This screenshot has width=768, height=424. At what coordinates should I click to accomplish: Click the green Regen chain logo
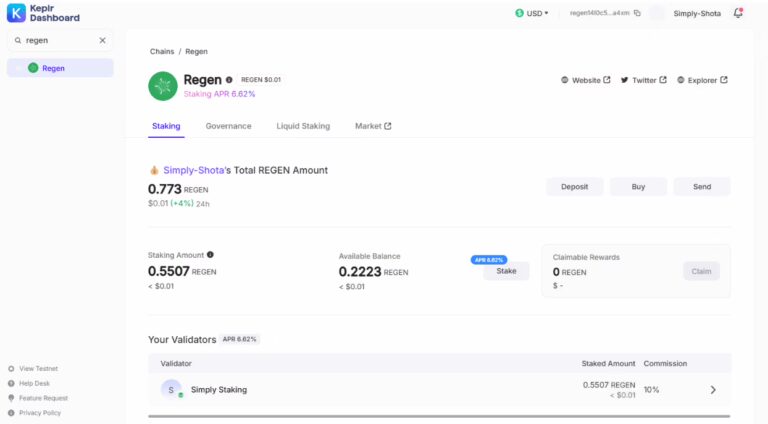(163, 86)
